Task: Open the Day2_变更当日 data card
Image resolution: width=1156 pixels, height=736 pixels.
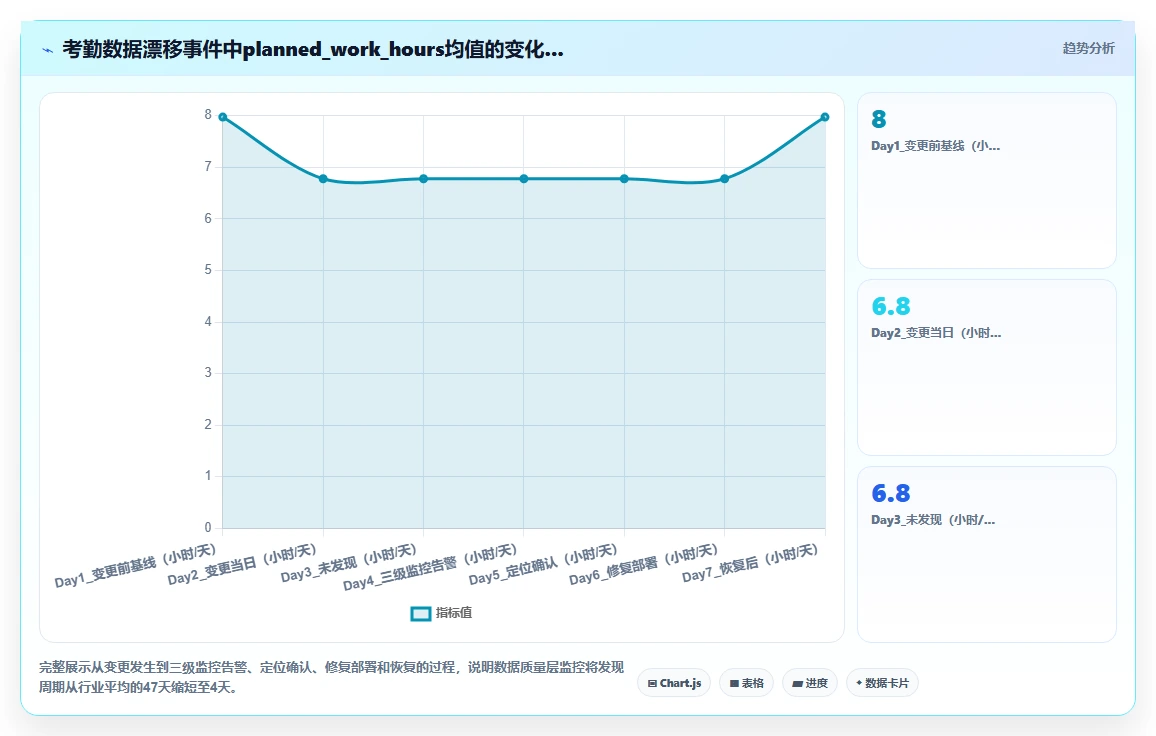Action: coord(986,367)
